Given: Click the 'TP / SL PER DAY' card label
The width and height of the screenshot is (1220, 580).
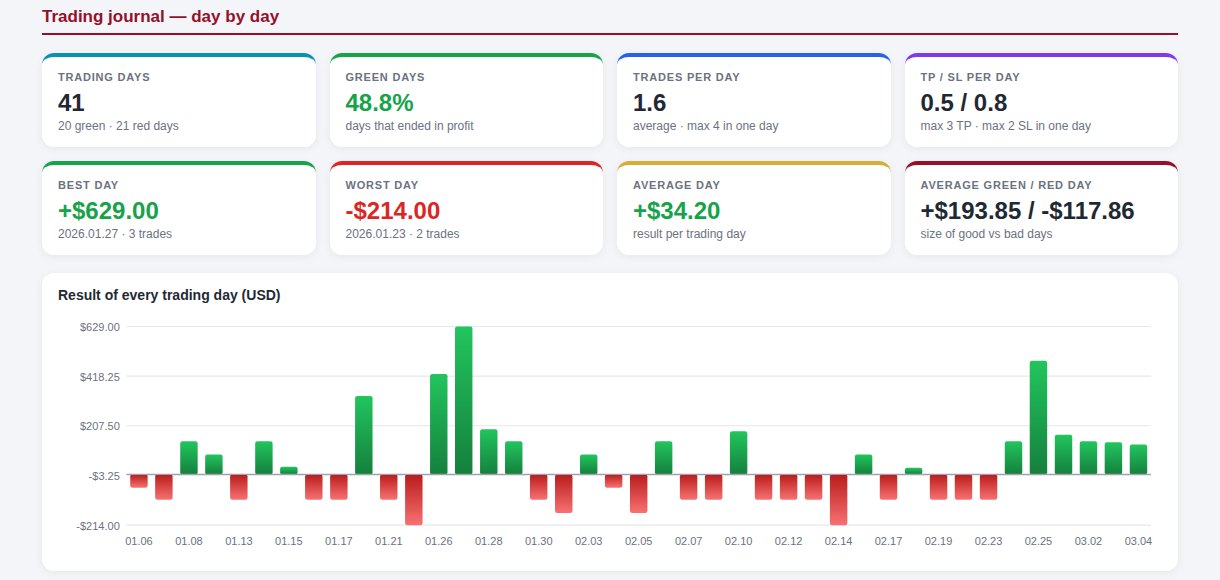Looking at the screenshot, I should coord(970,77).
